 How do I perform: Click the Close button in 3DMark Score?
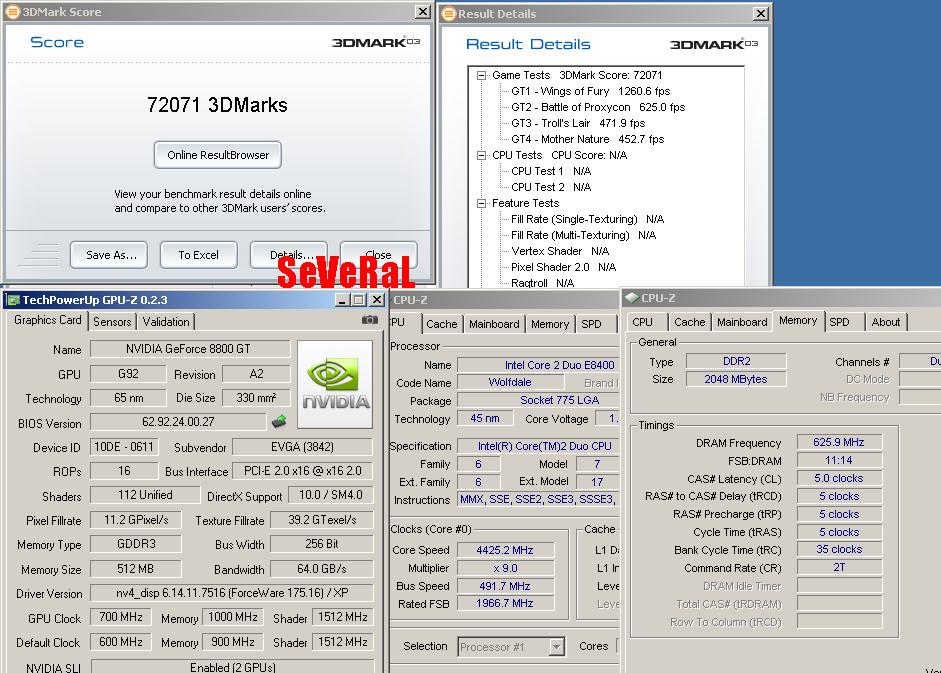coord(379,255)
